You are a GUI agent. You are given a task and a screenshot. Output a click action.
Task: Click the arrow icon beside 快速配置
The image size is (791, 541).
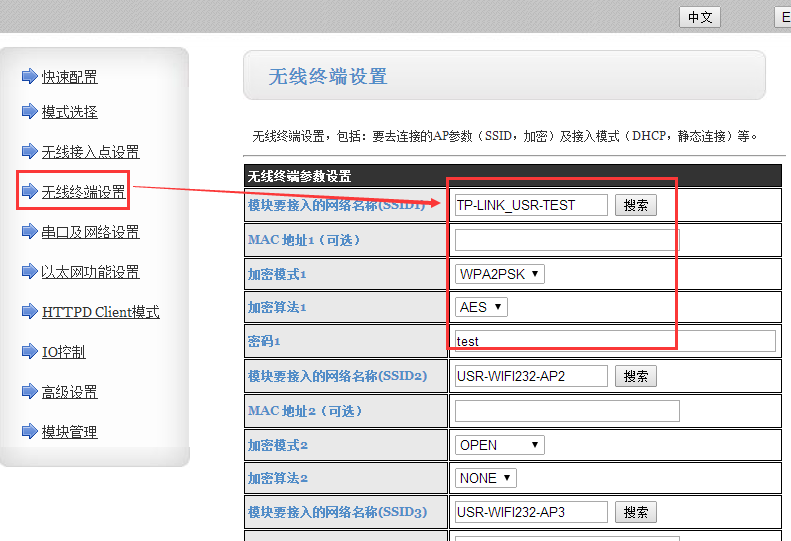pyautogui.click(x=29, y=77)
